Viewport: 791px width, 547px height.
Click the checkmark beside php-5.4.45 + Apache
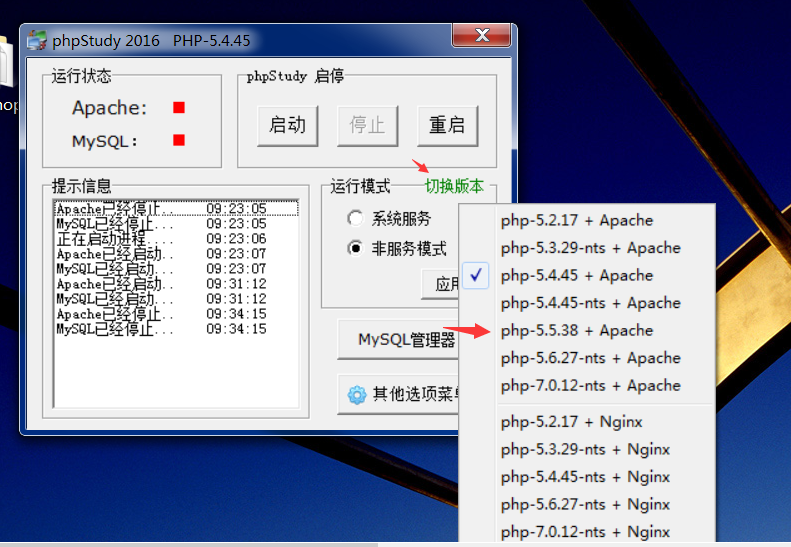[475, 276]
